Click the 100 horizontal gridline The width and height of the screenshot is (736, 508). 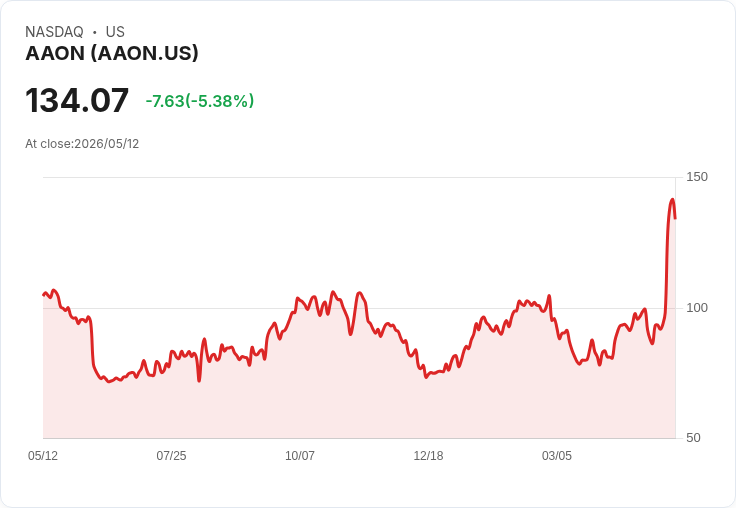[x=359, y=308]
